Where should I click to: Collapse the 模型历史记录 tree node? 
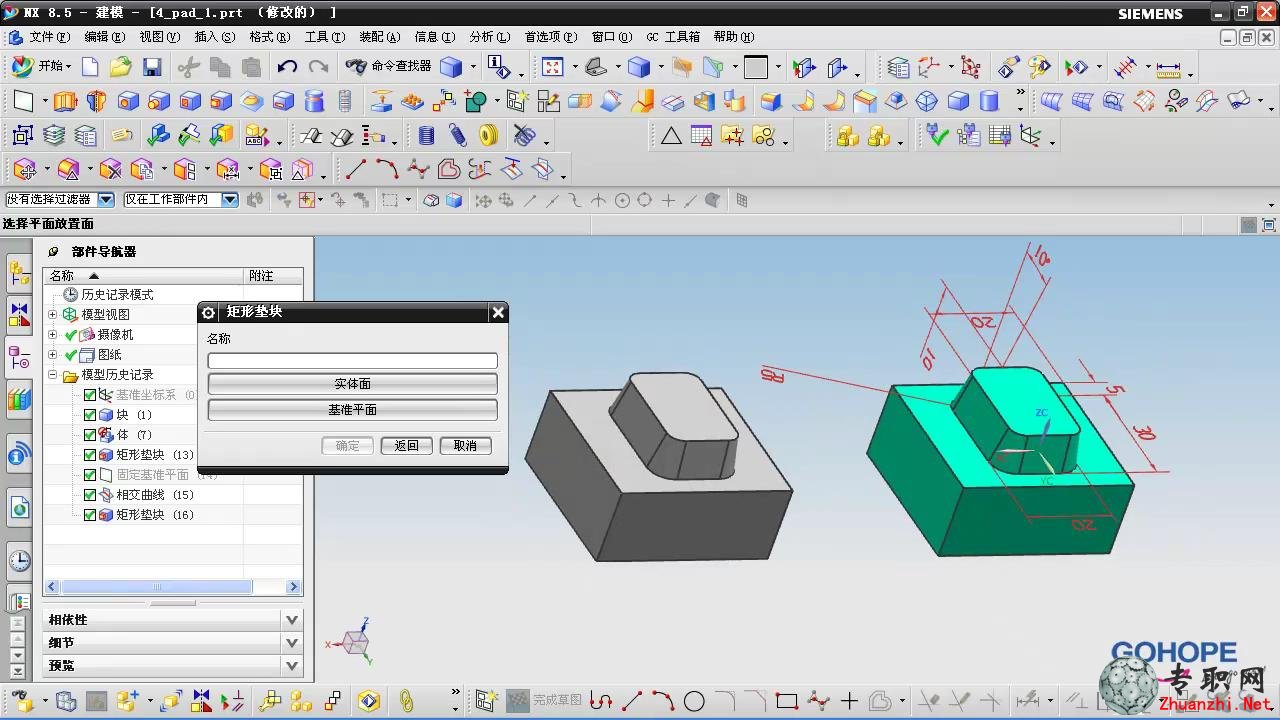point(53,375)
